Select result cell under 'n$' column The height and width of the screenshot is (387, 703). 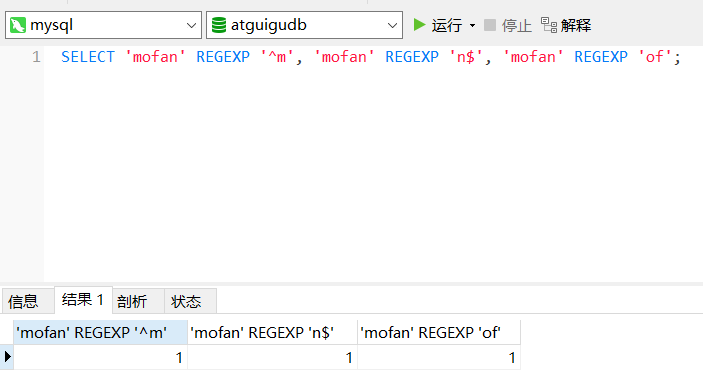(273, 357)
